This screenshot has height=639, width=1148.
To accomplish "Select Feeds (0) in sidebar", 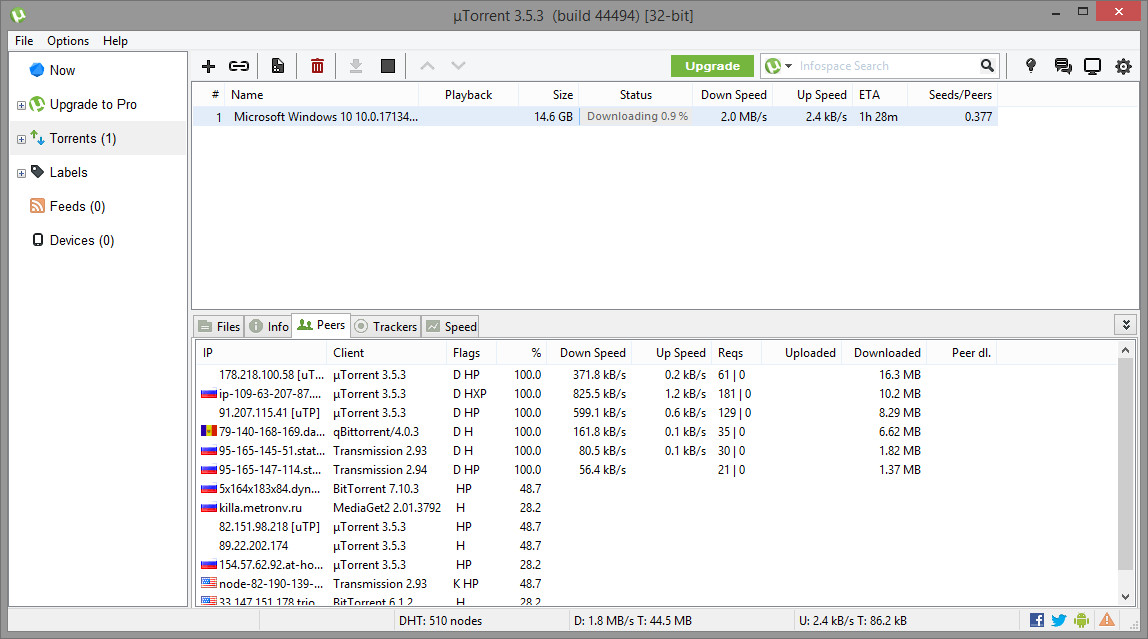I will 77,206.
